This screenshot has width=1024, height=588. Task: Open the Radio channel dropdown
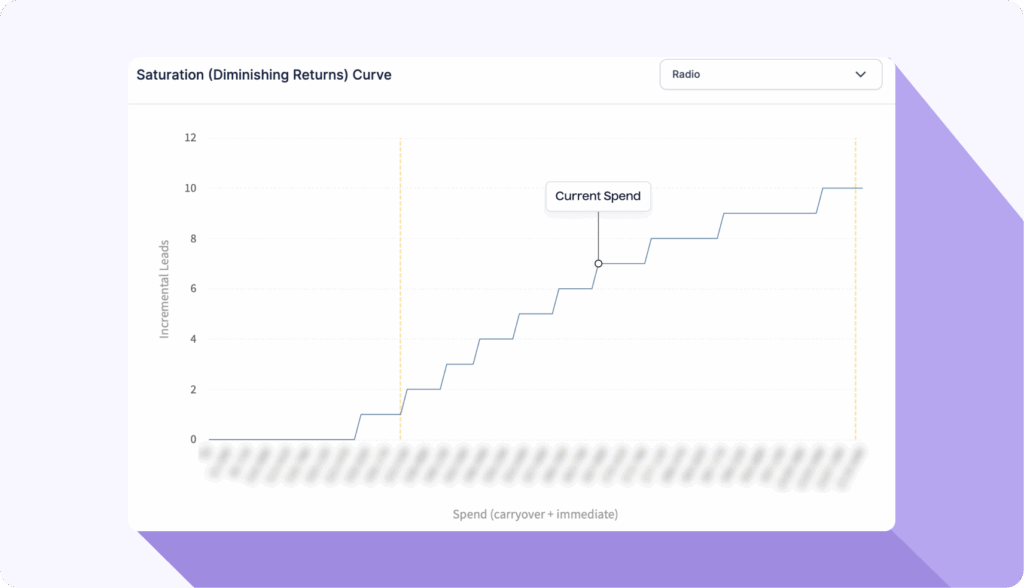tap(769, 75)
